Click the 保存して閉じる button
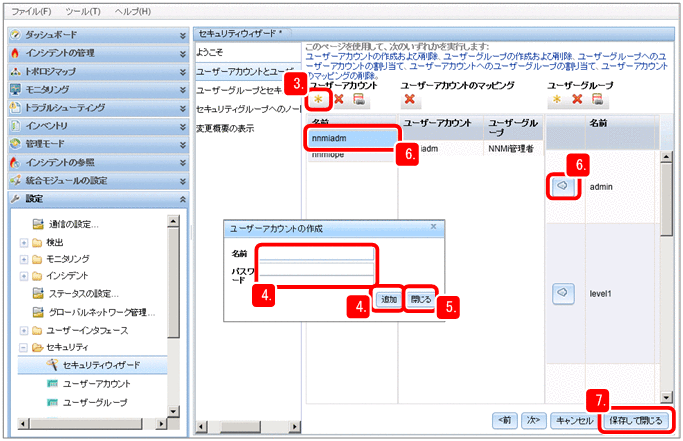Viewport: 683px width, 441px height. click(x=636, y=420)
